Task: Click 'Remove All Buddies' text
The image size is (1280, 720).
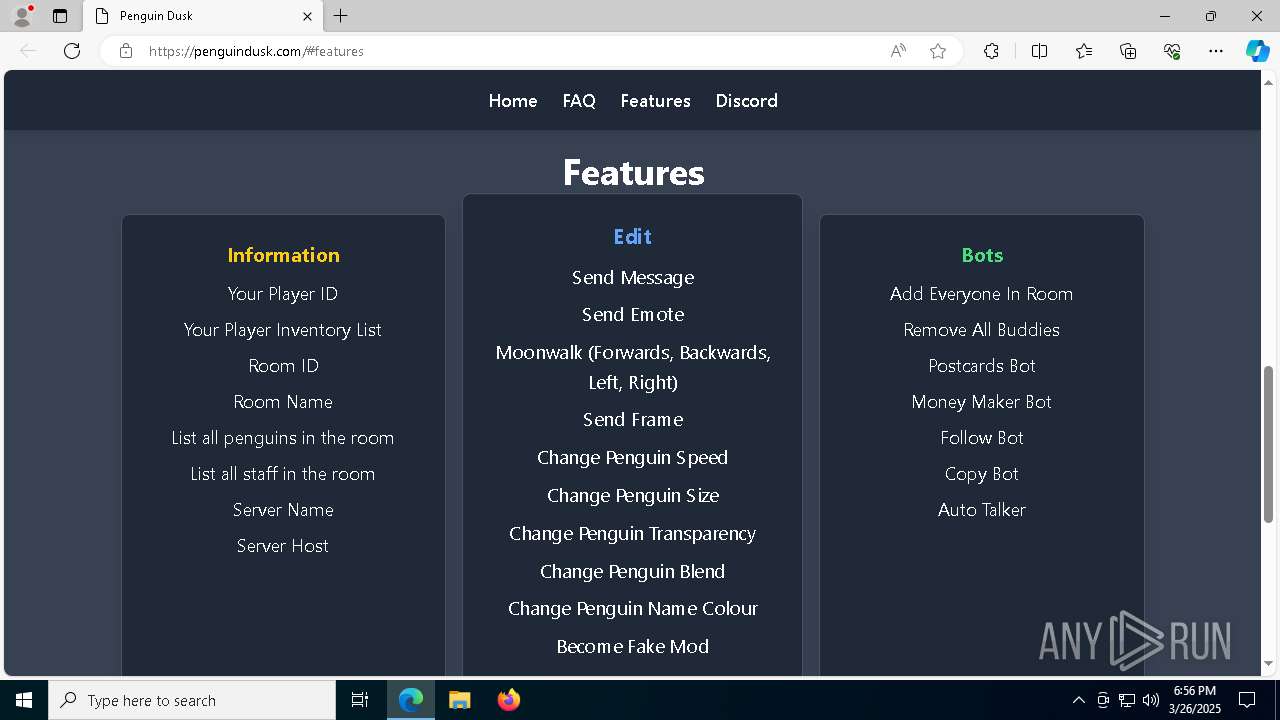Action: pos(982,330)
